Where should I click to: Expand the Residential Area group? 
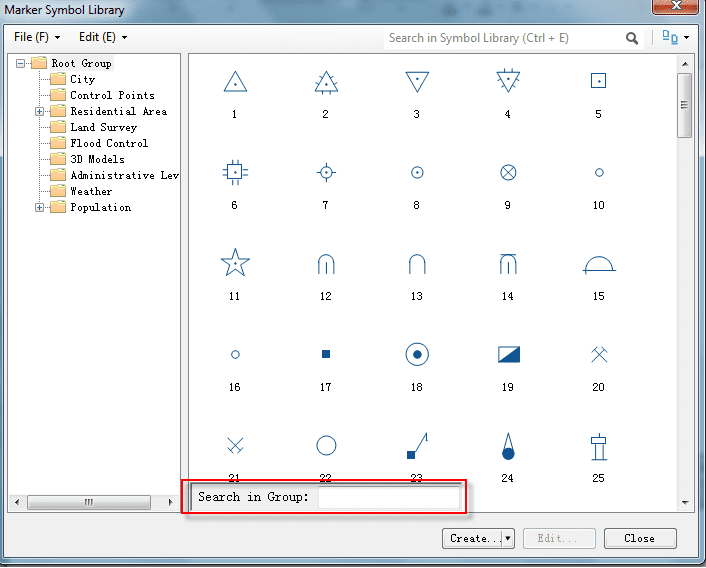[40, 112]
